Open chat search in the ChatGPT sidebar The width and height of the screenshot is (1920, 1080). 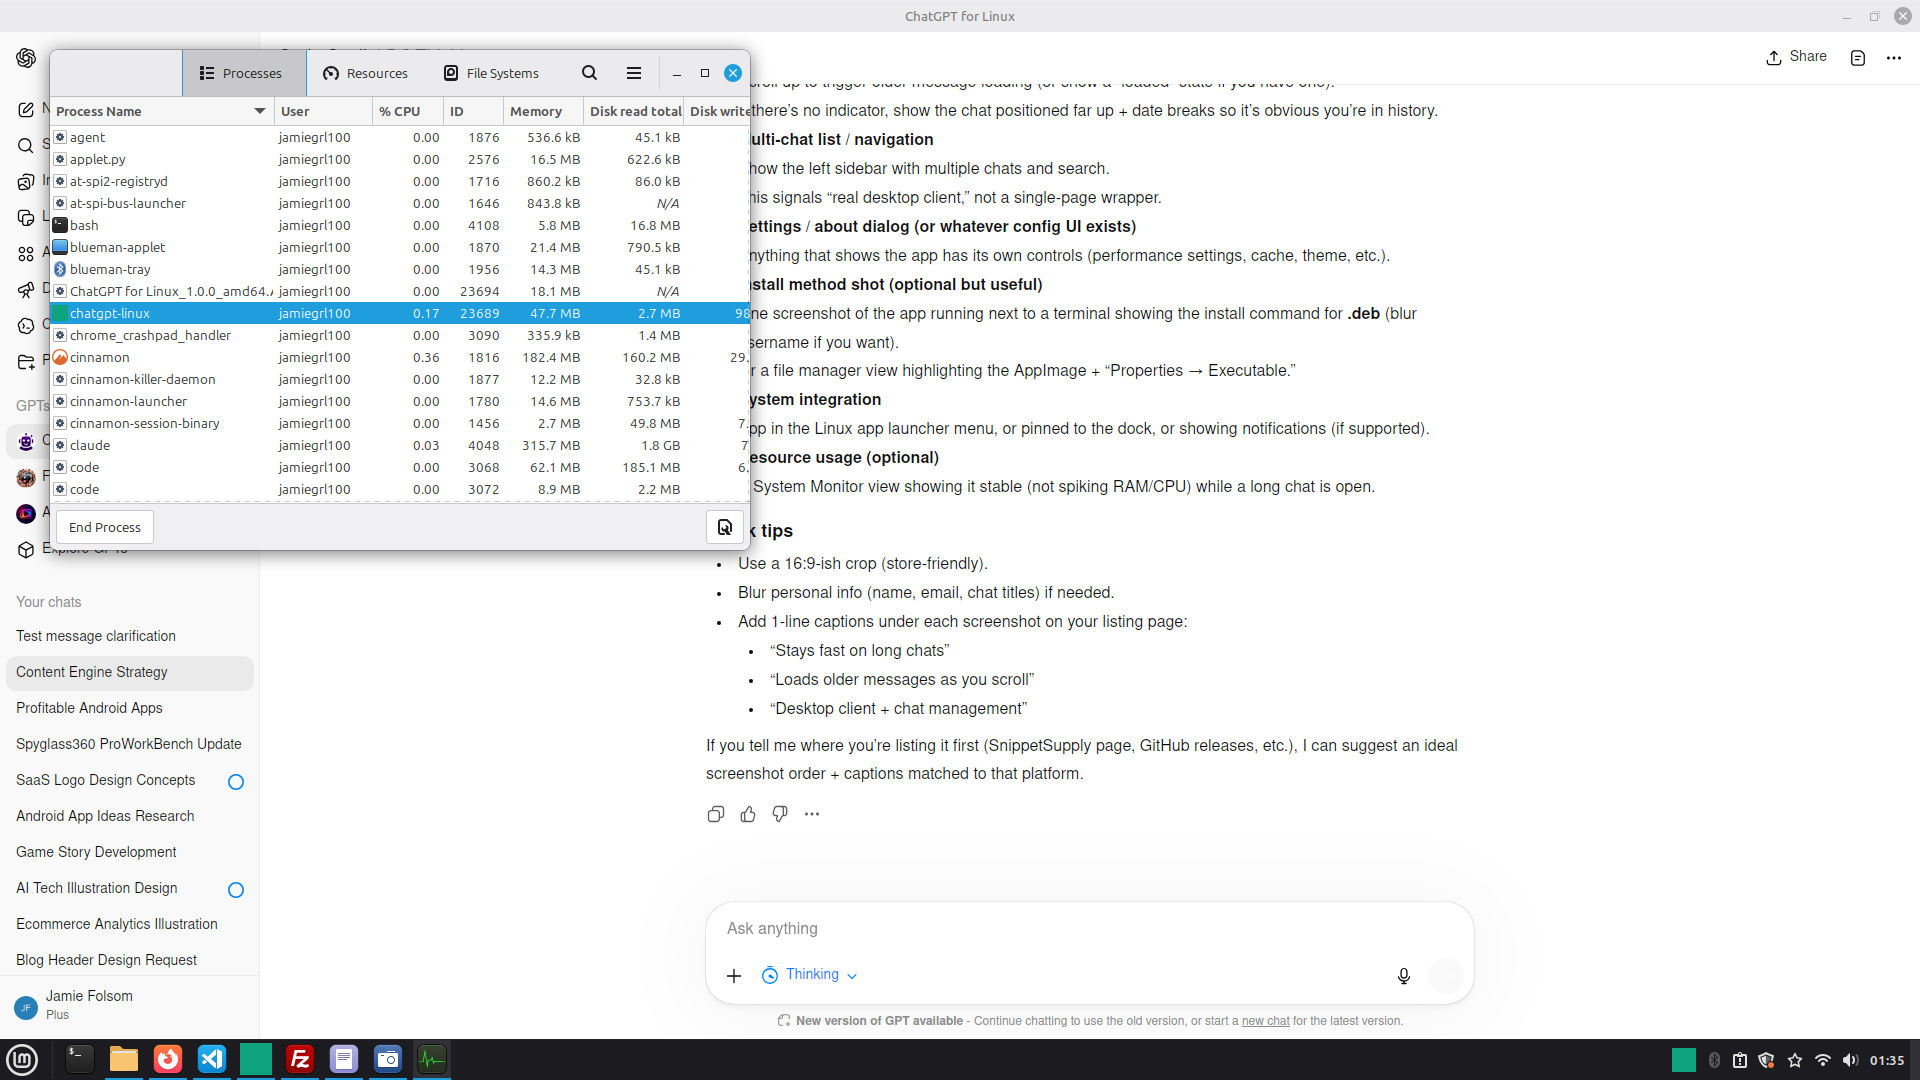(x=26, y=145)
